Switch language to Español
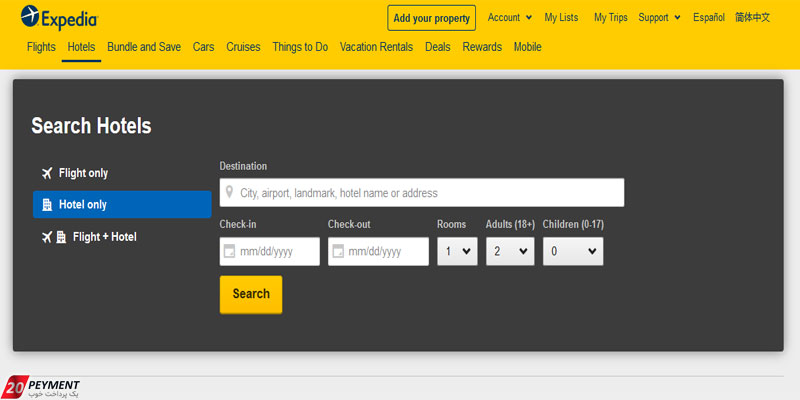 709,17
